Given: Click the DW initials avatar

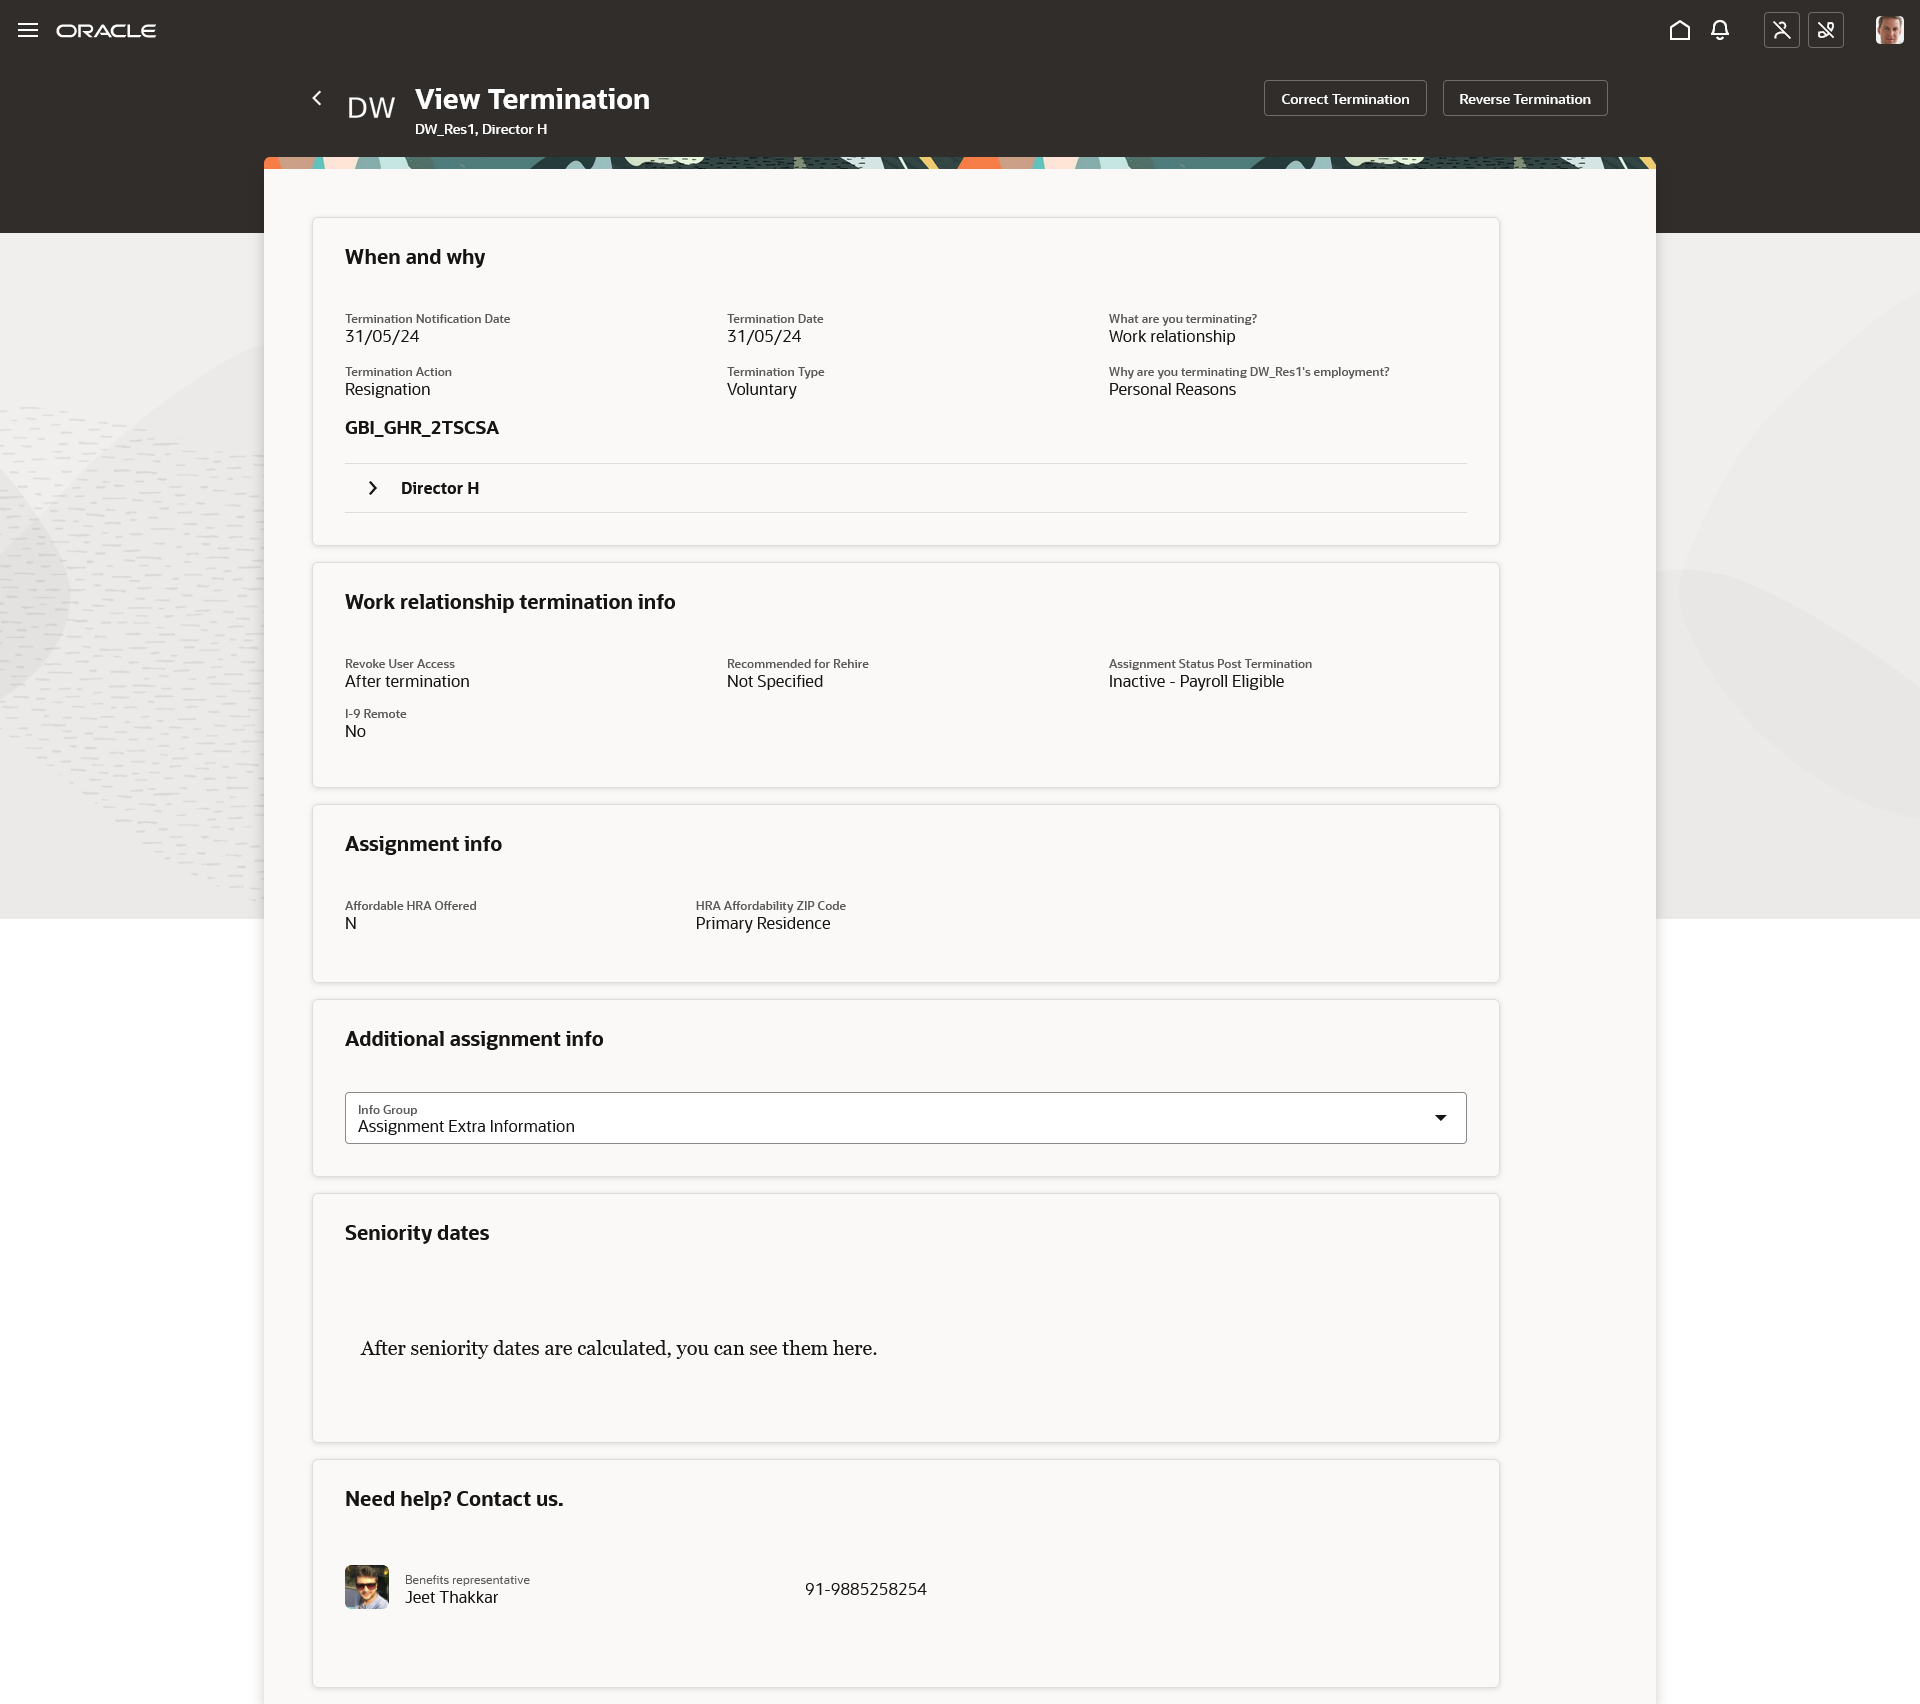Looking at the screenshot, I should (371, 108).
